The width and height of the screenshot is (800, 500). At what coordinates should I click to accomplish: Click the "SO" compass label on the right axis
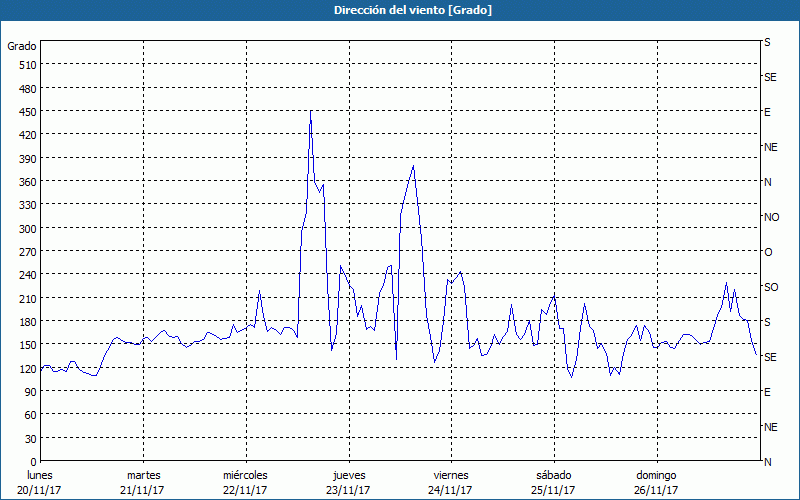tap(771, 287)
